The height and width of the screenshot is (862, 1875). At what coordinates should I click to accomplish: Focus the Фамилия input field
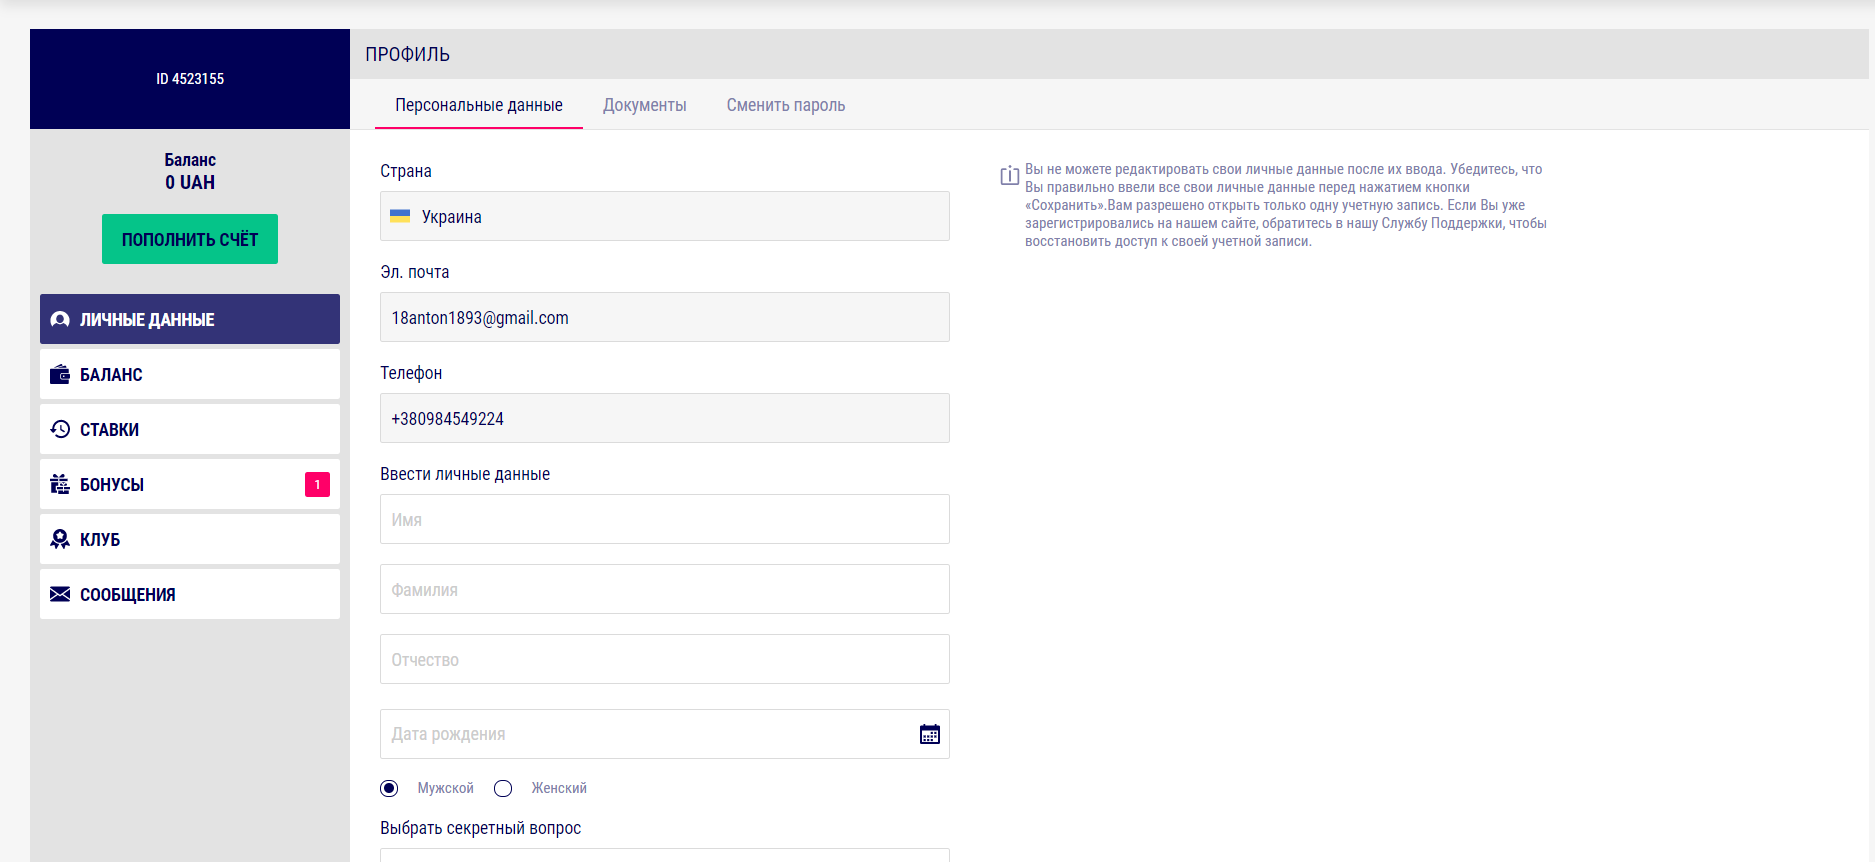[x=664, y=589]
